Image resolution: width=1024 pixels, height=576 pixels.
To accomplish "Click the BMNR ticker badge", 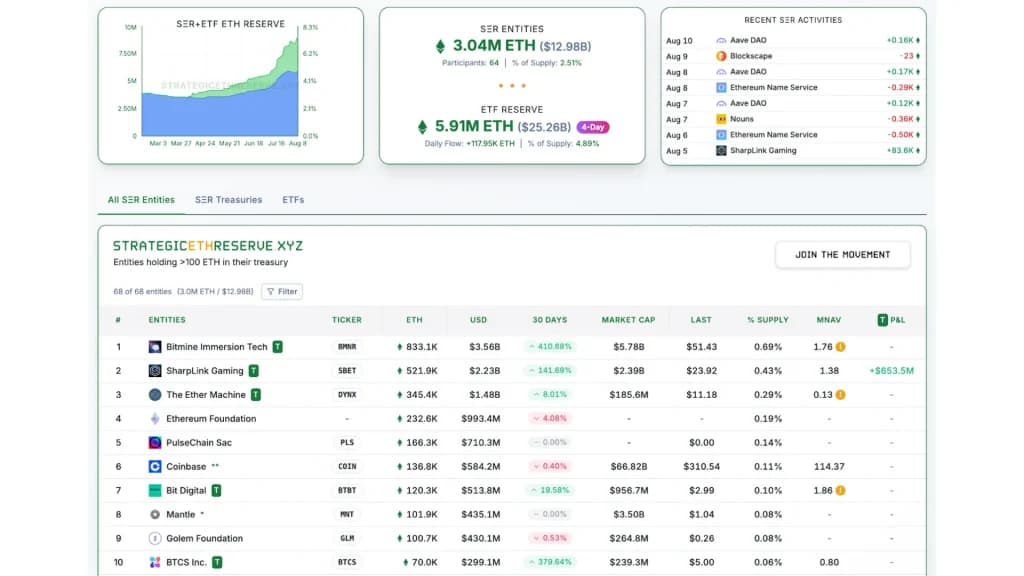I will [347, 347].
